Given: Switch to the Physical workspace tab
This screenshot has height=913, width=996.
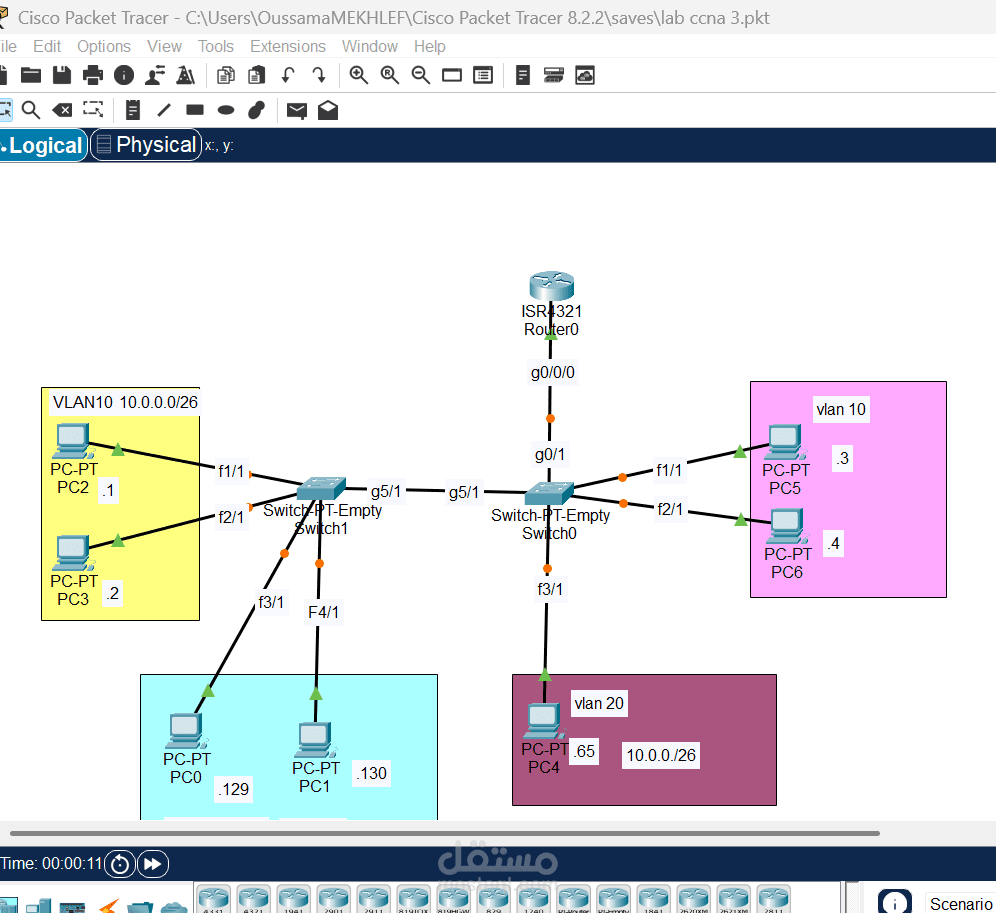Looking at the screenshot, I should (146, 145).
